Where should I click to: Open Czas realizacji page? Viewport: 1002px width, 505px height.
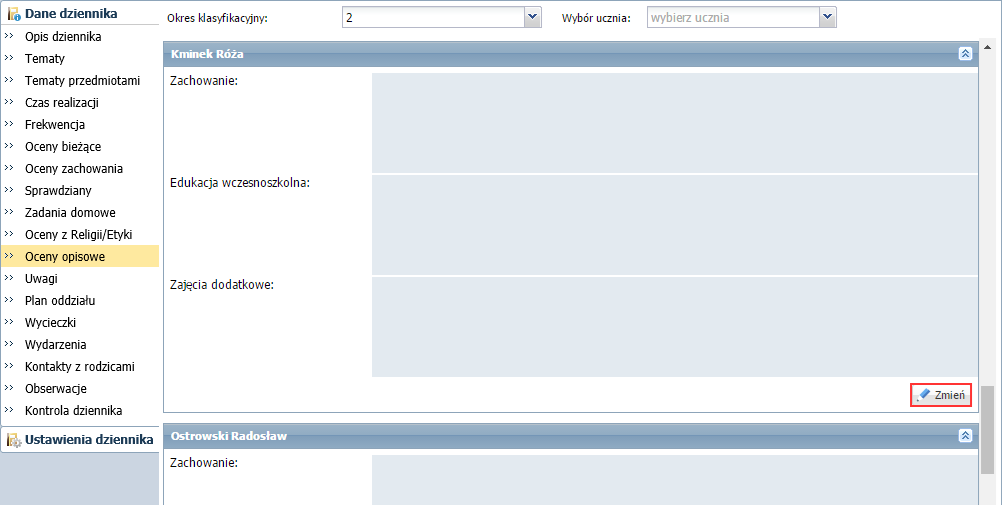pos(61,102)
